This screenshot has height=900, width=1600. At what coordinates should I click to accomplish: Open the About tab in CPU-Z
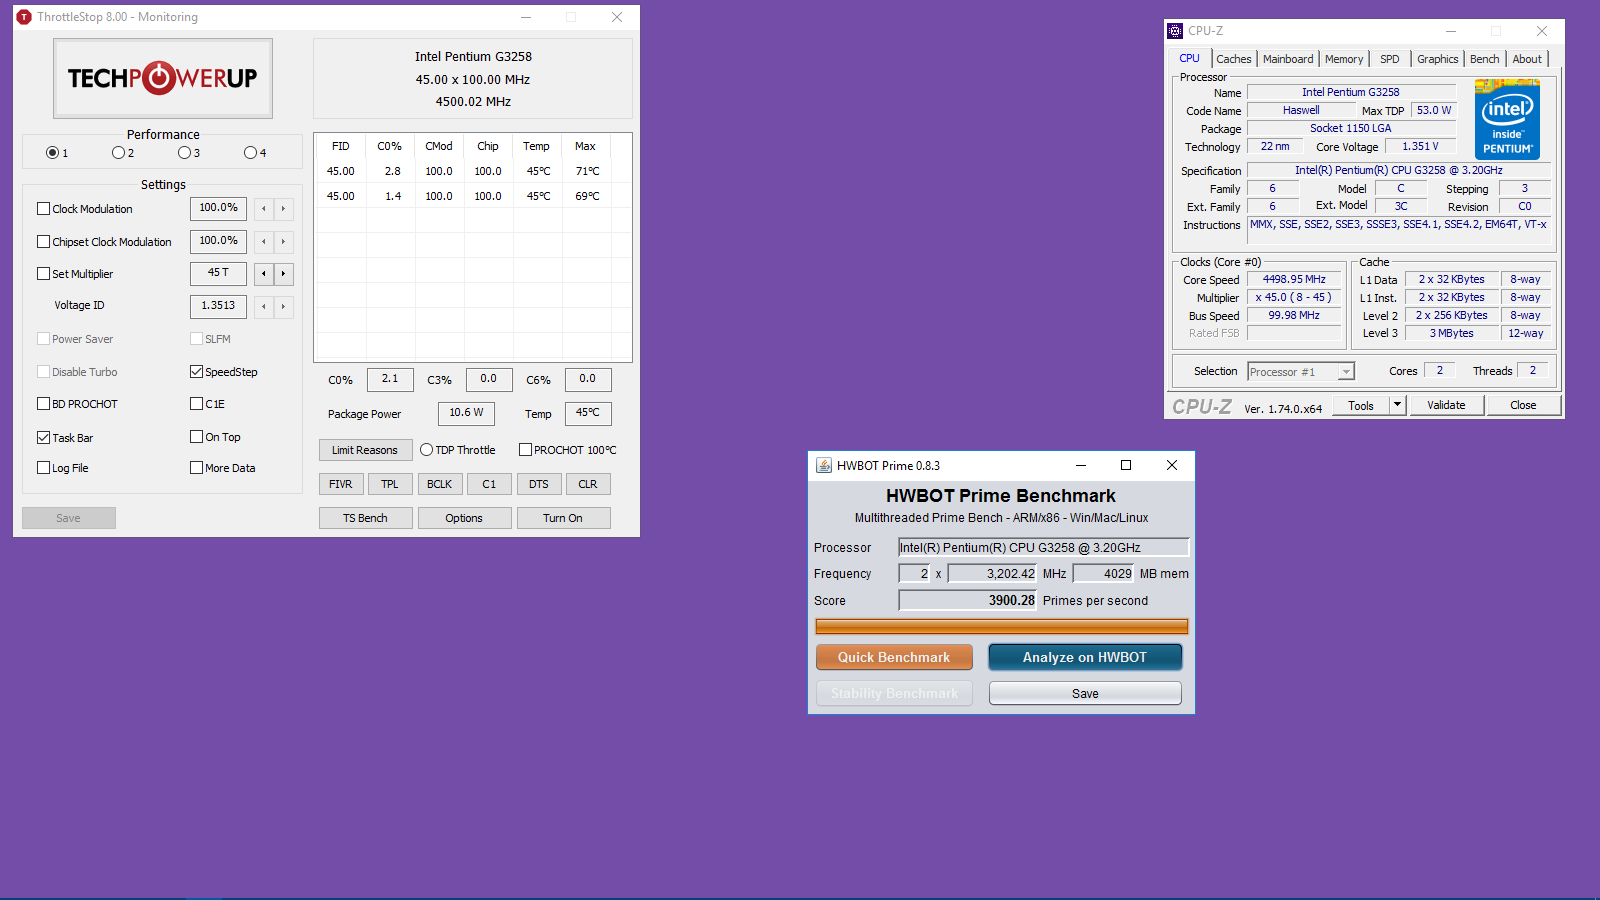click(1527, 59)
